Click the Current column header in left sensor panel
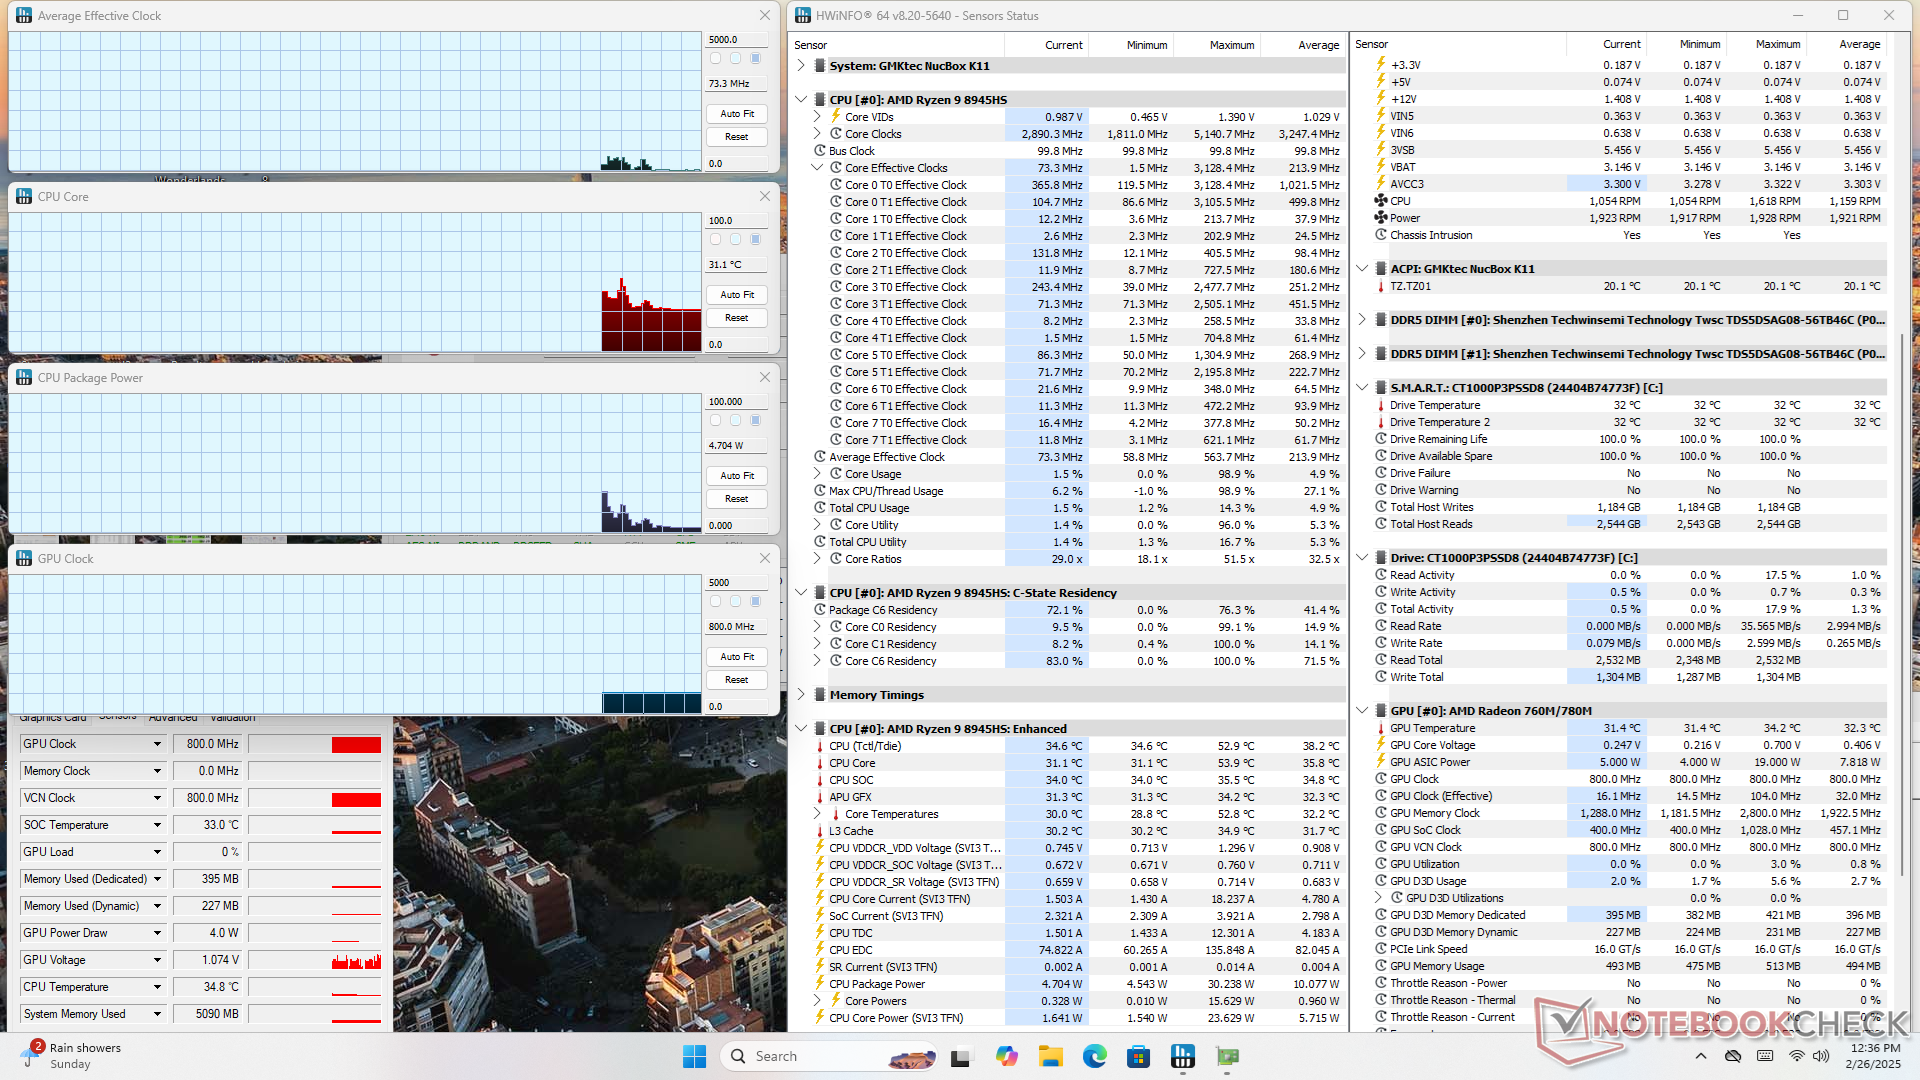The height and width of the screenshot is (1080, 1920). 1064,45
